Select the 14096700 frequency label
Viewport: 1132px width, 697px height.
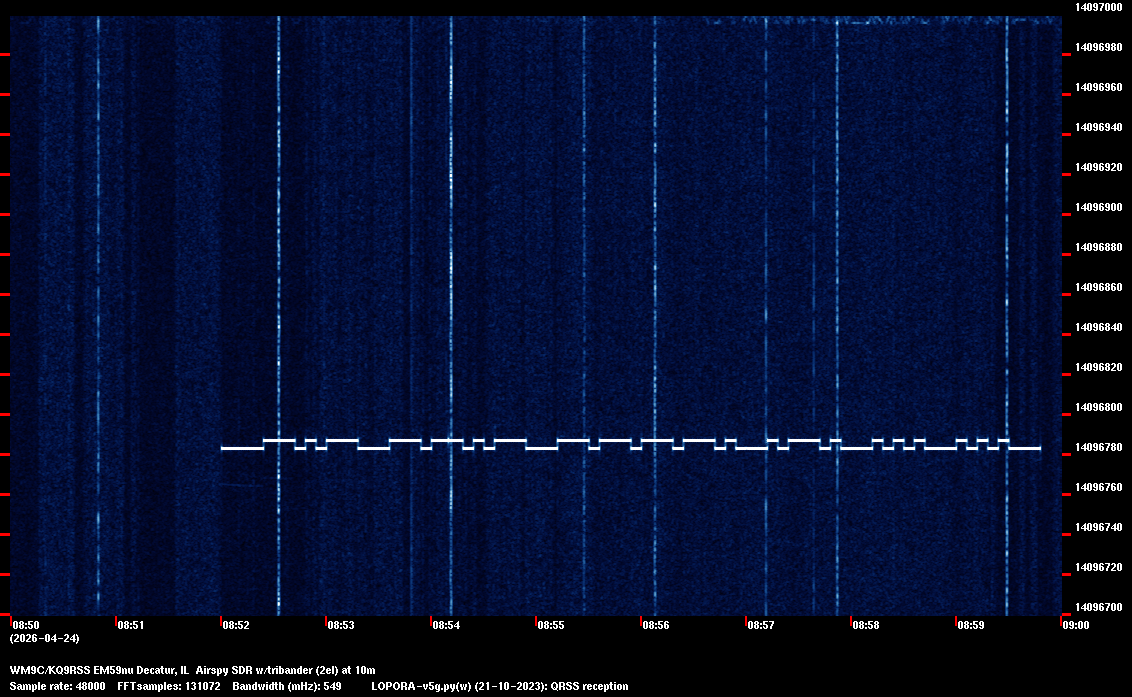pos(1097,607)
